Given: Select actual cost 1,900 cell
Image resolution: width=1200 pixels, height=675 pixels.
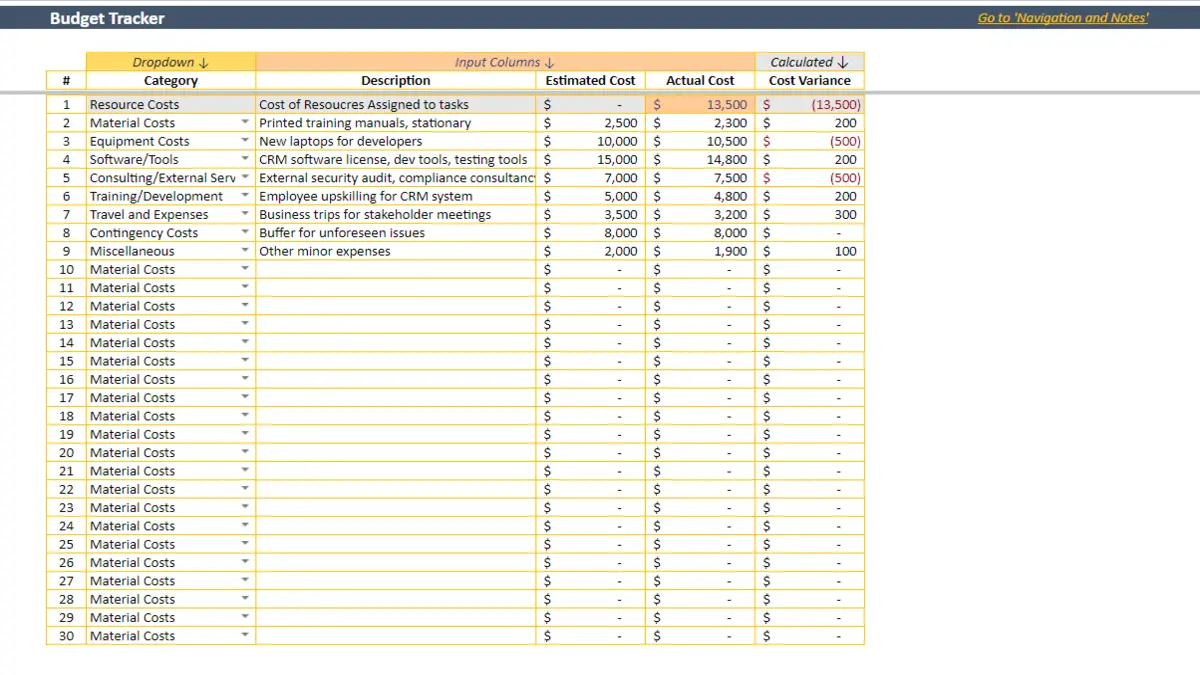Looking at the screenshot, I should [700, 251].
